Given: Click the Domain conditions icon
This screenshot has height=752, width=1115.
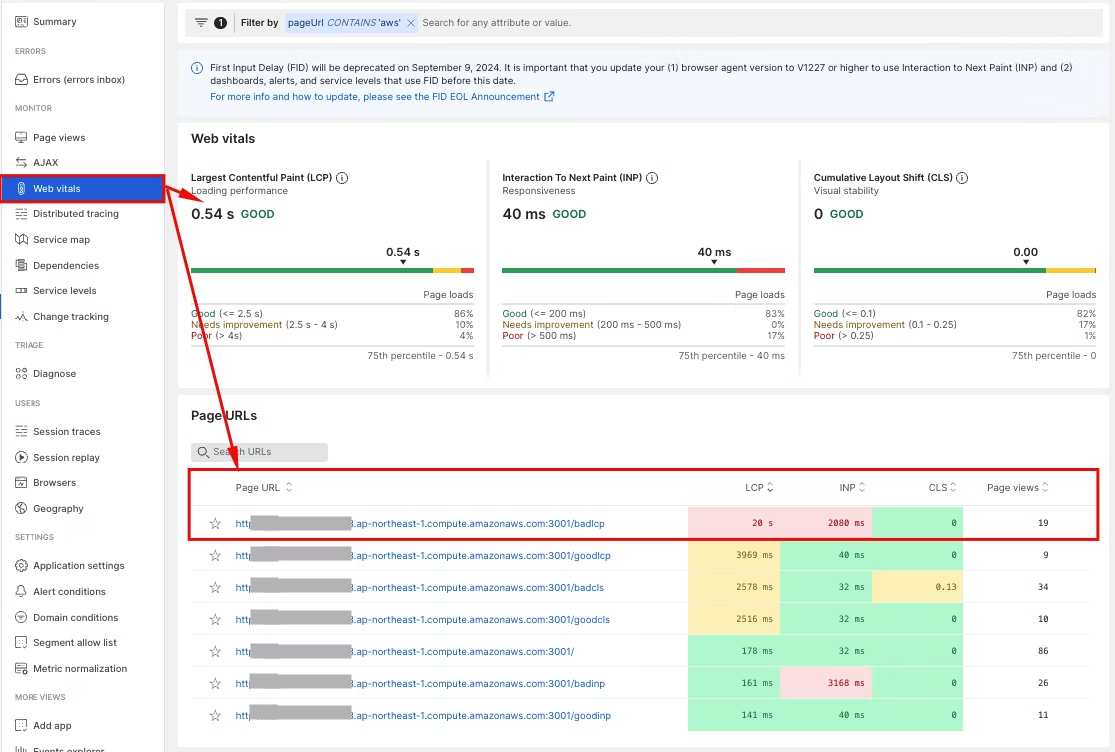Looking at the screenshot, I should click(x=21, y=618).
